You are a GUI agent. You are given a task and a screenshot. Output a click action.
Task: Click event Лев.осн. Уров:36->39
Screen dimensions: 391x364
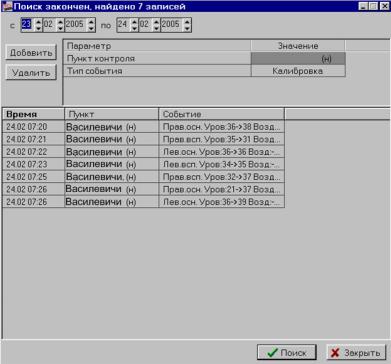tap(221, 202)
